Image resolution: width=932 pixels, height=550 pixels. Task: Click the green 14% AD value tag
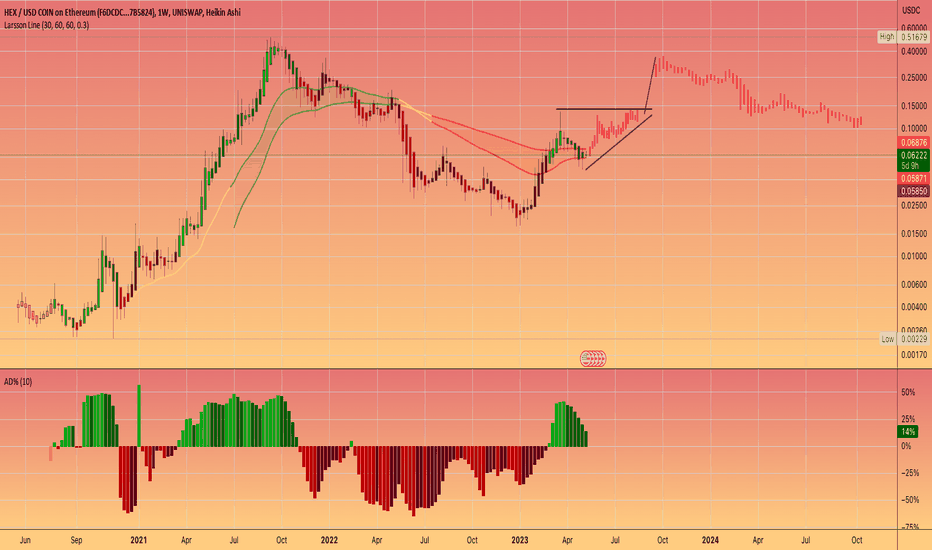pos(908,432)
